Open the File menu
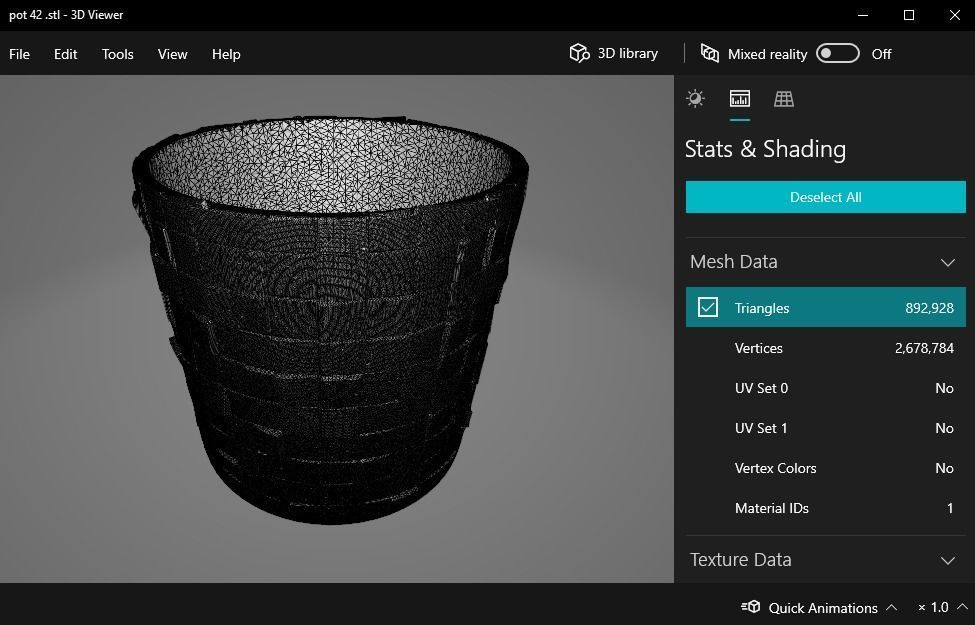This screenshot has height=625, width=975. 20,54
